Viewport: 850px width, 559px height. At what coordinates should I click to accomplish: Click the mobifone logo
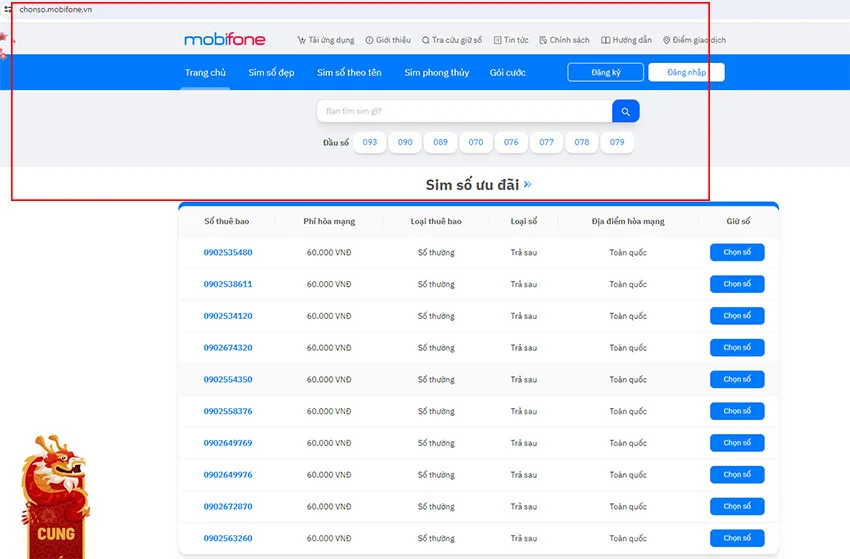click(x=224, y=39)
